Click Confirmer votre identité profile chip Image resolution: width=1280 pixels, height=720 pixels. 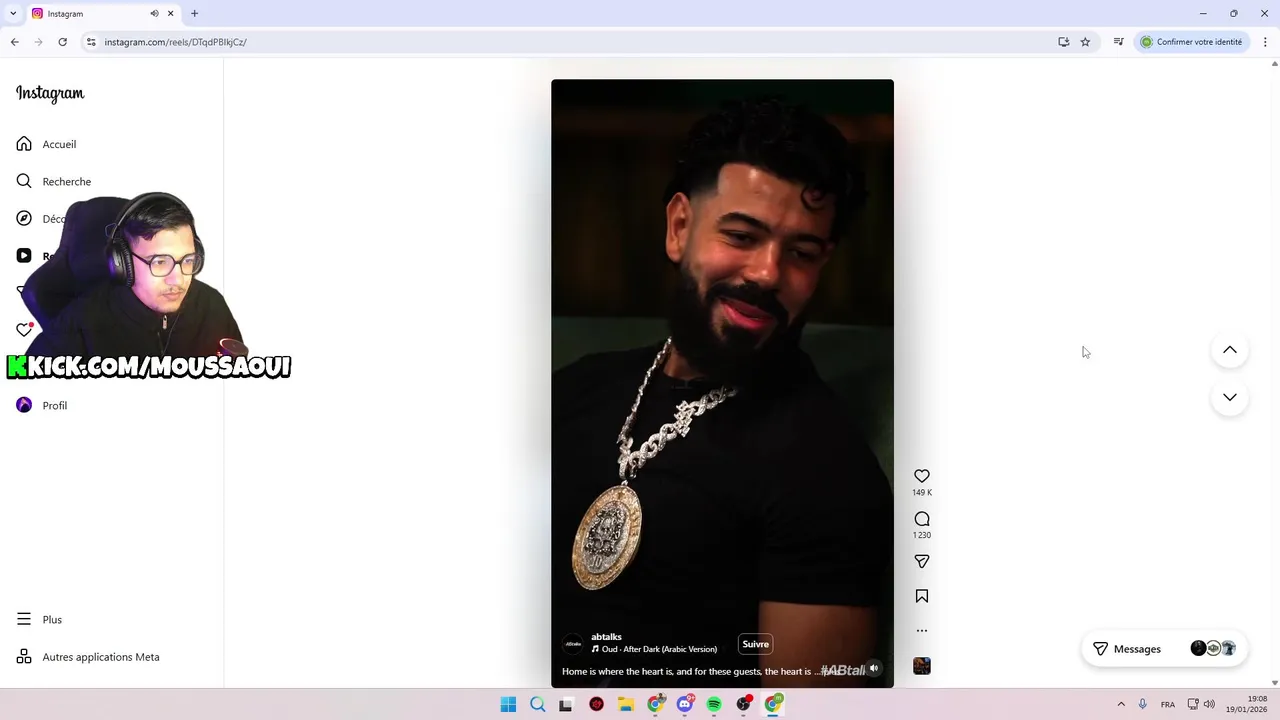pyautogui.click(x=1192, y=42)
